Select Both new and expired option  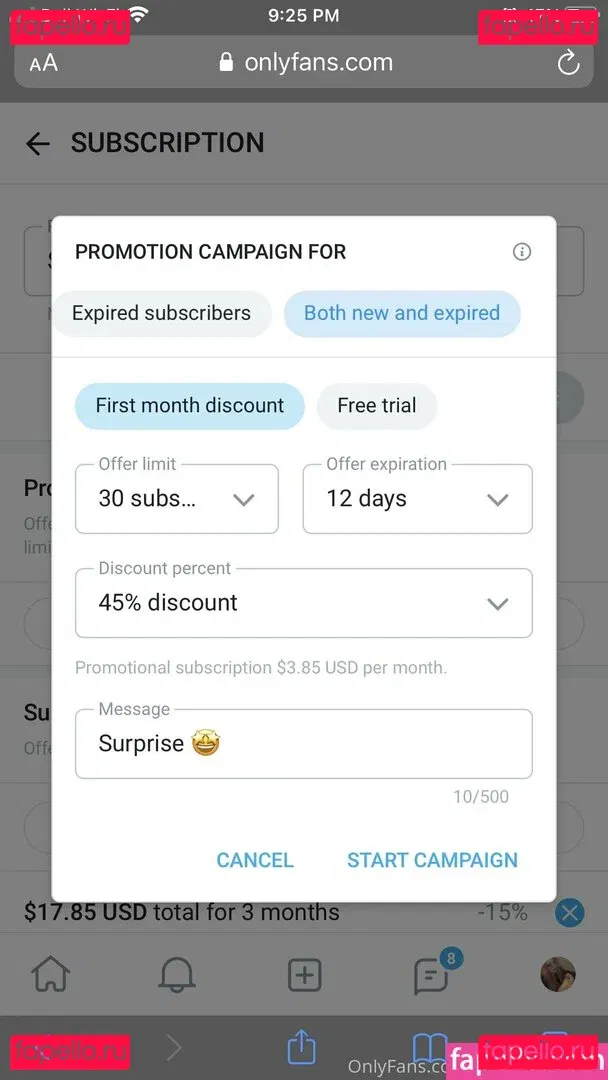click(x=402, y=314)
